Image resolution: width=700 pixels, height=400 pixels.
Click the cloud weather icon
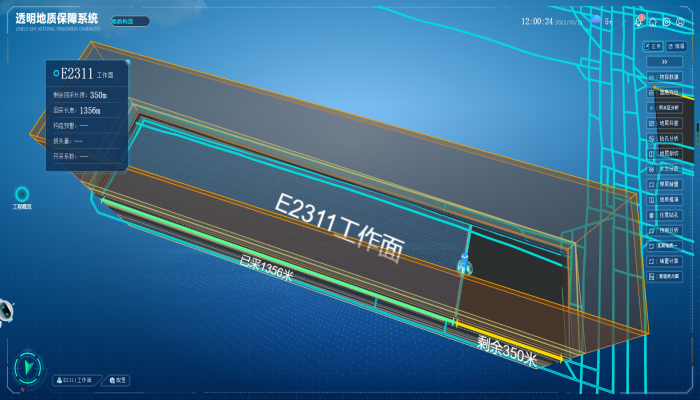coord(596,20)
